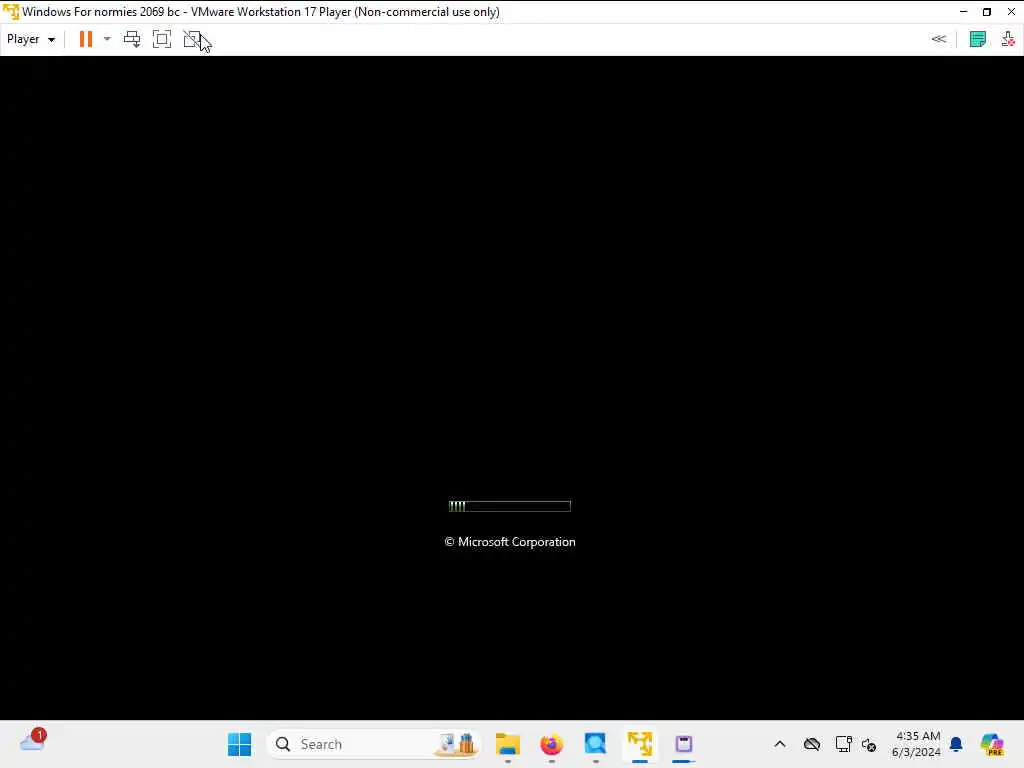This screenshot has height=768, width=1024.
Task: Open notifications bell icon
Action: coord(956,744)
